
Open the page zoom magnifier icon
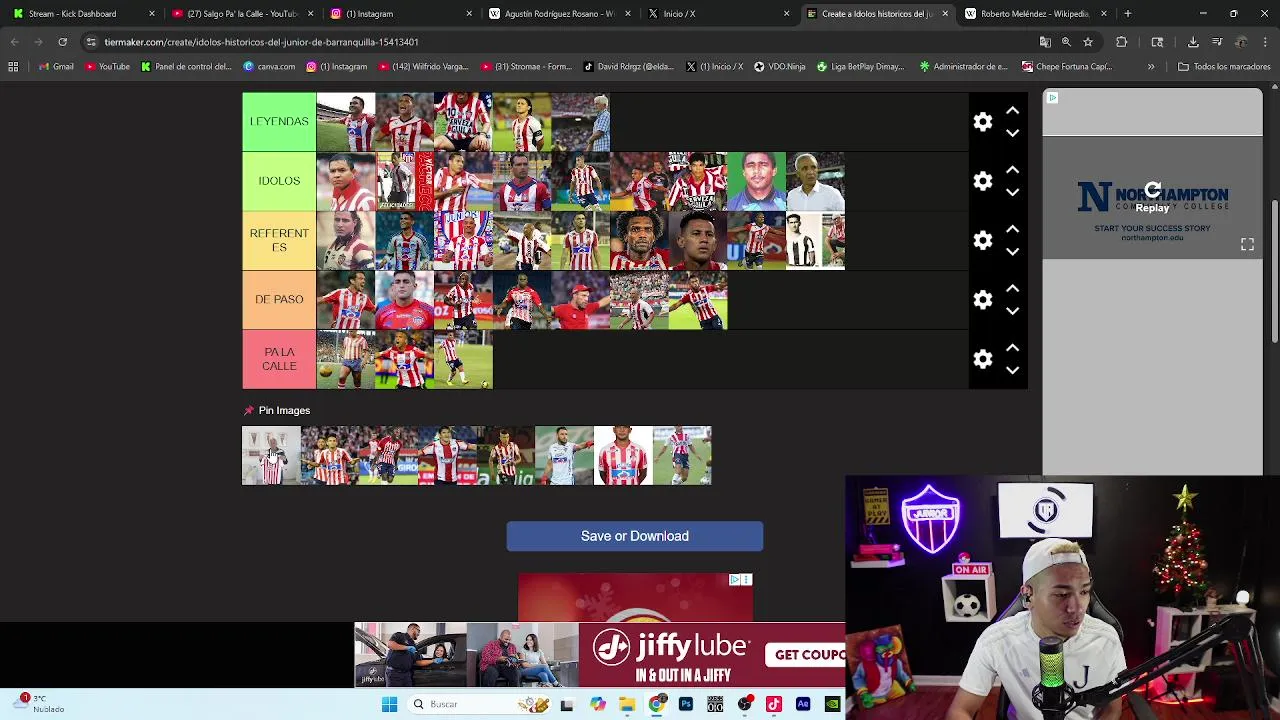1066,42
